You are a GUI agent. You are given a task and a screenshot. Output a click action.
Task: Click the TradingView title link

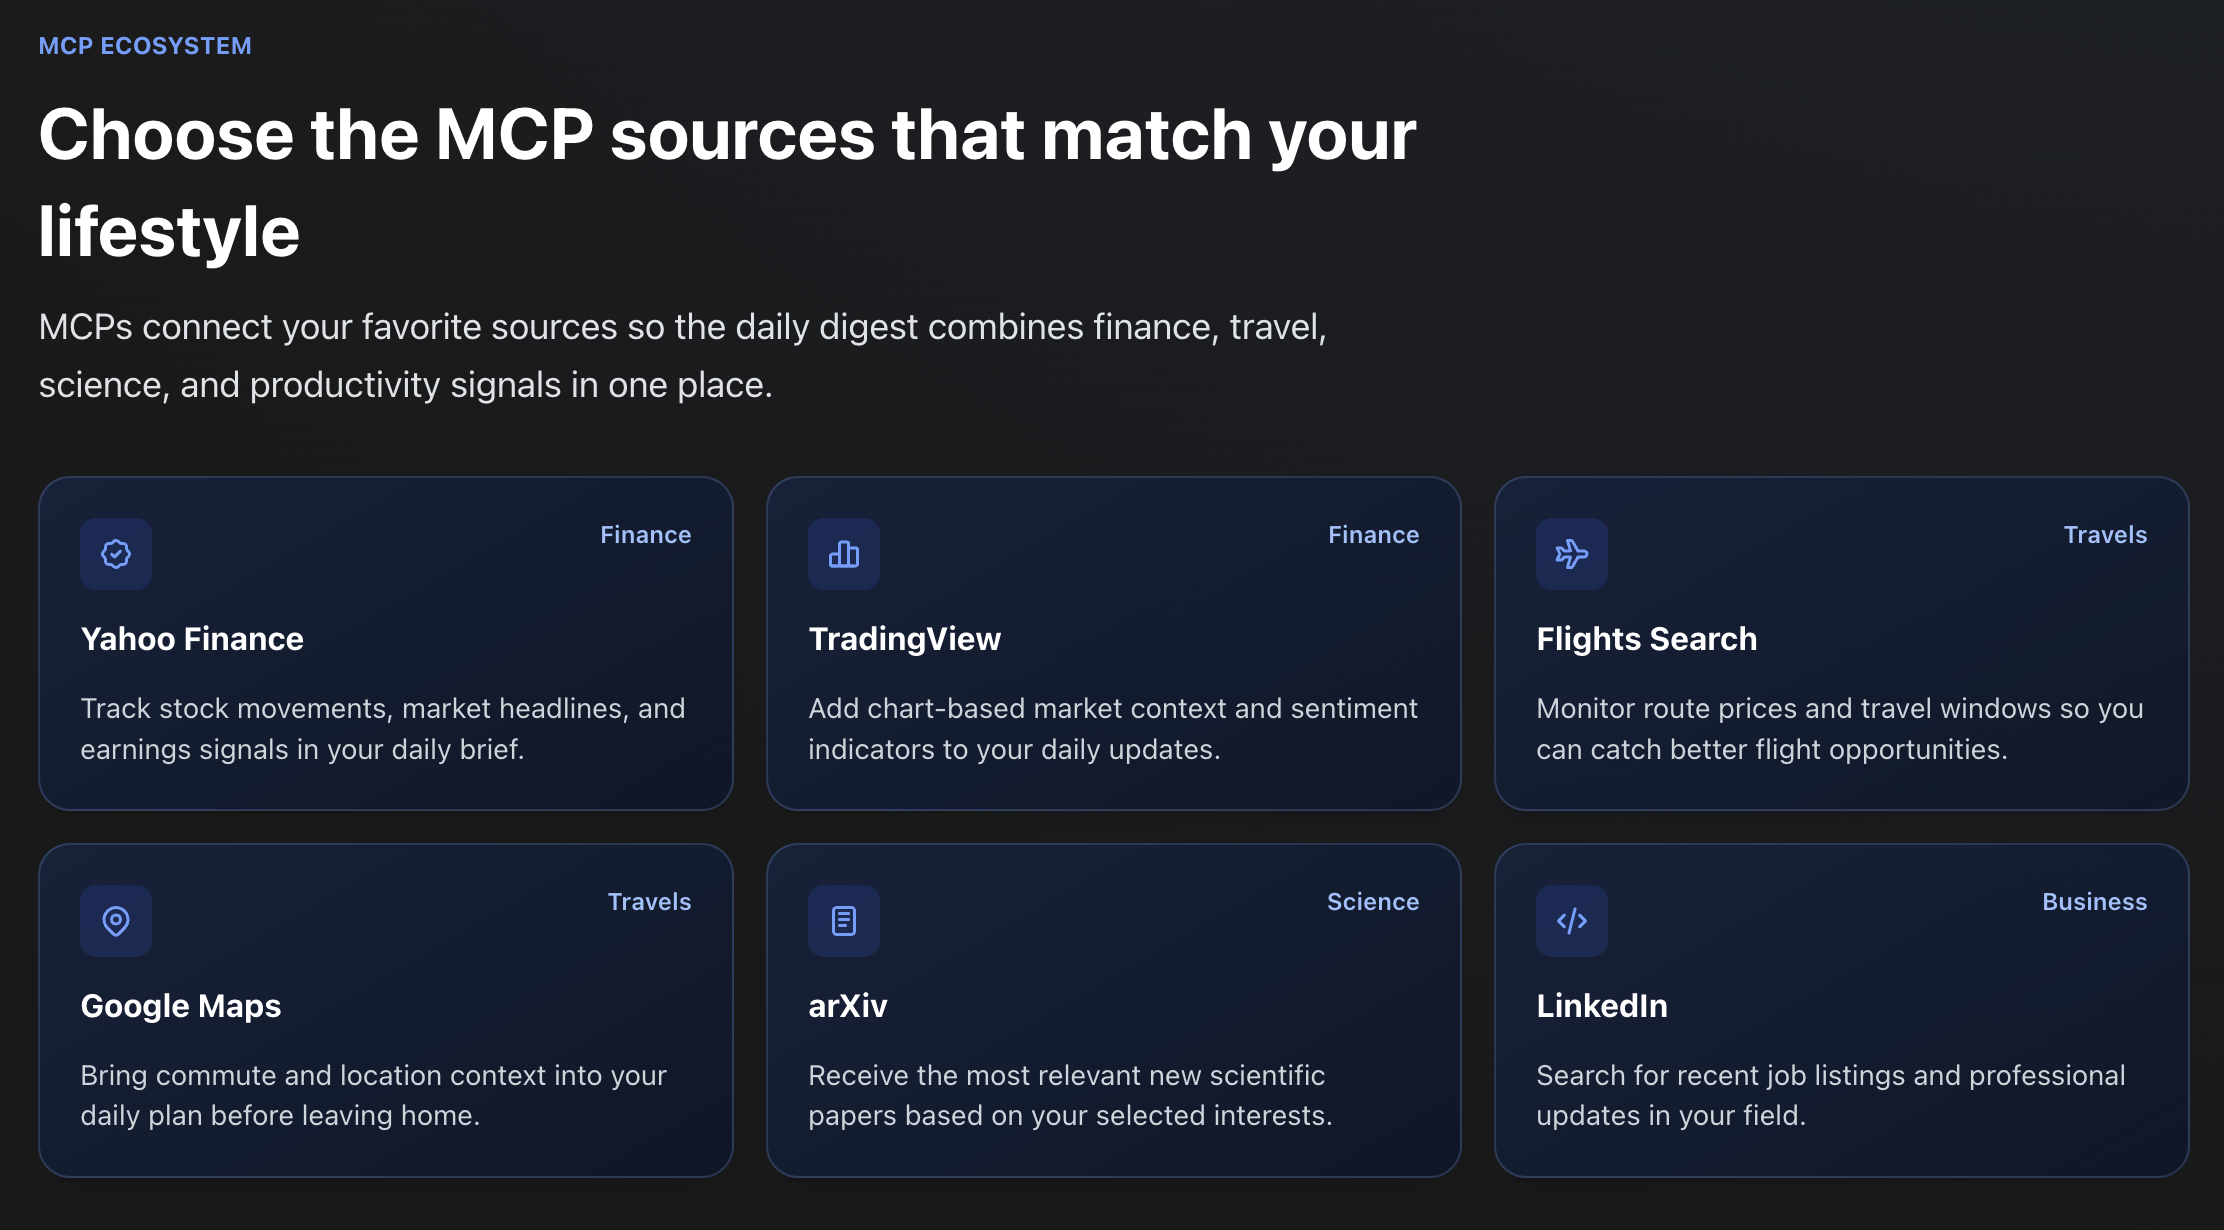pyautogui.click(x=904, y=639)
